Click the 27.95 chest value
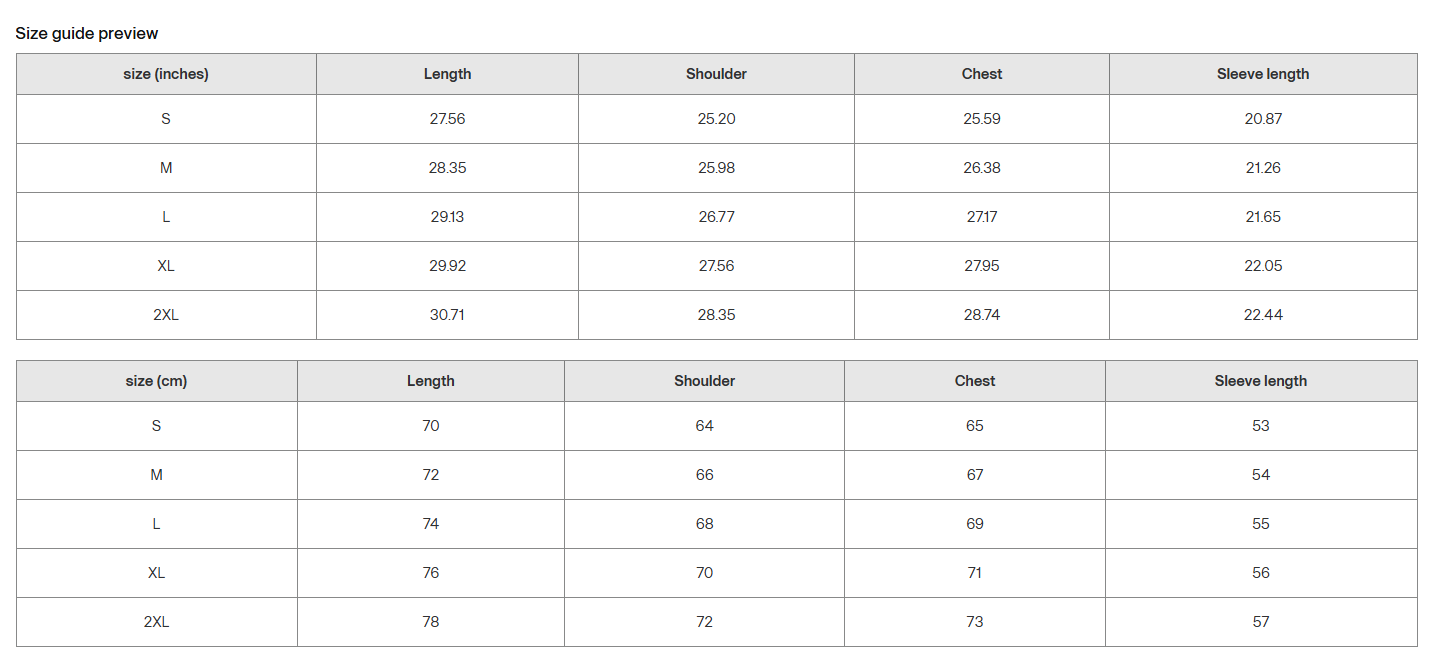 (981, 266)
